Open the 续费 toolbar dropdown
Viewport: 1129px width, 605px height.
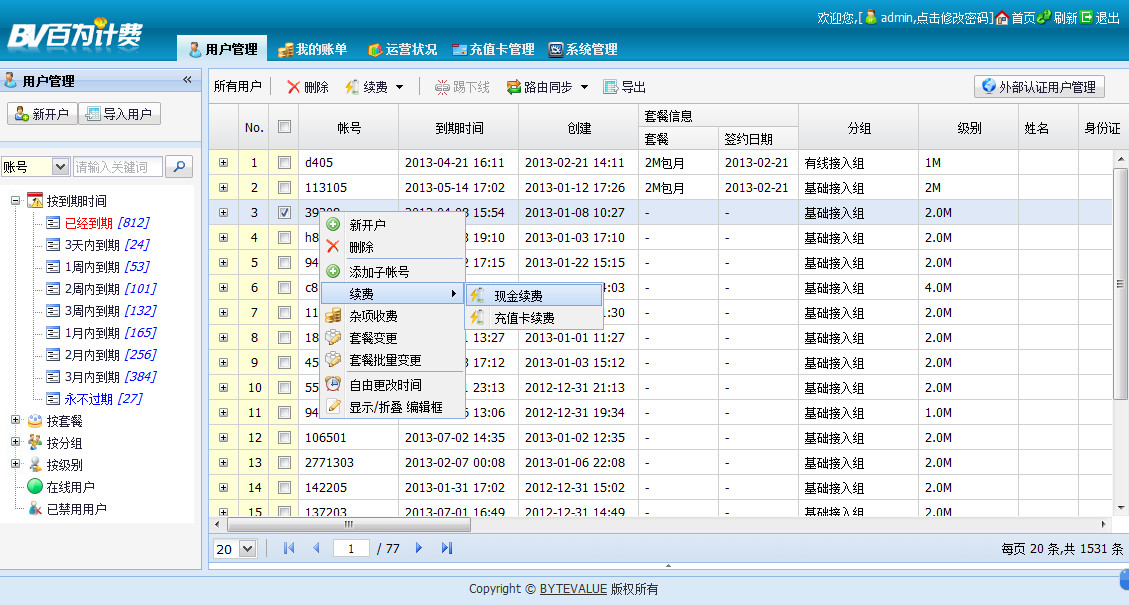pos(399,87)
